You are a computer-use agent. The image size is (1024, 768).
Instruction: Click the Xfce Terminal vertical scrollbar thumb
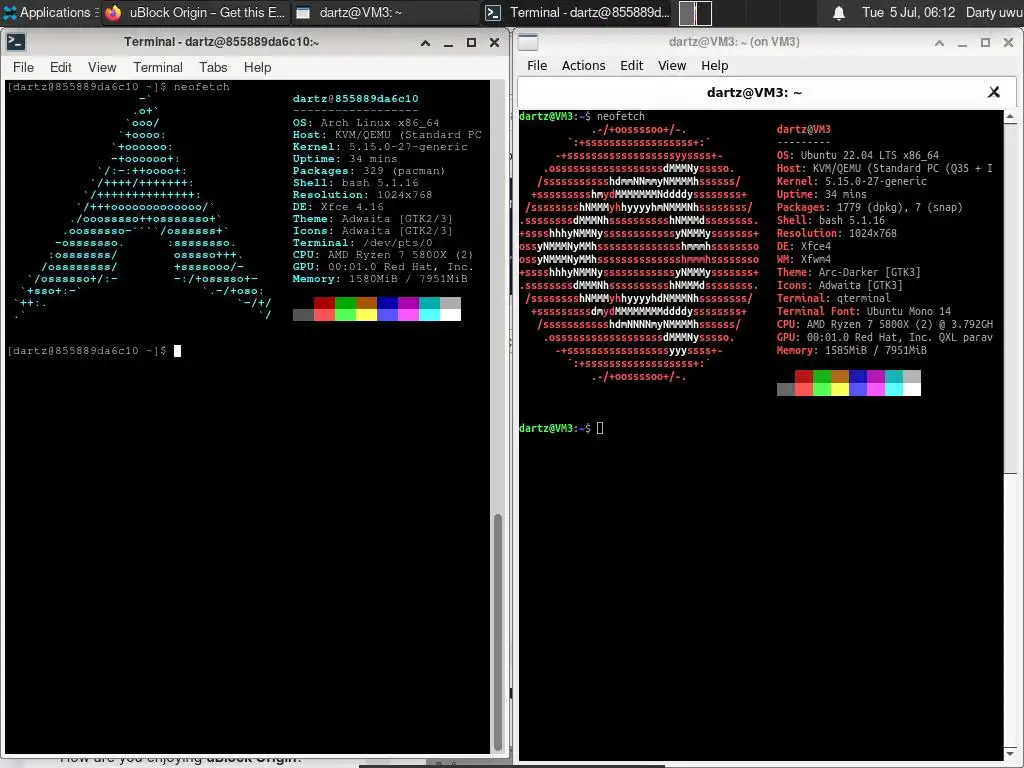pyautogui.click(x=498, y=632)
